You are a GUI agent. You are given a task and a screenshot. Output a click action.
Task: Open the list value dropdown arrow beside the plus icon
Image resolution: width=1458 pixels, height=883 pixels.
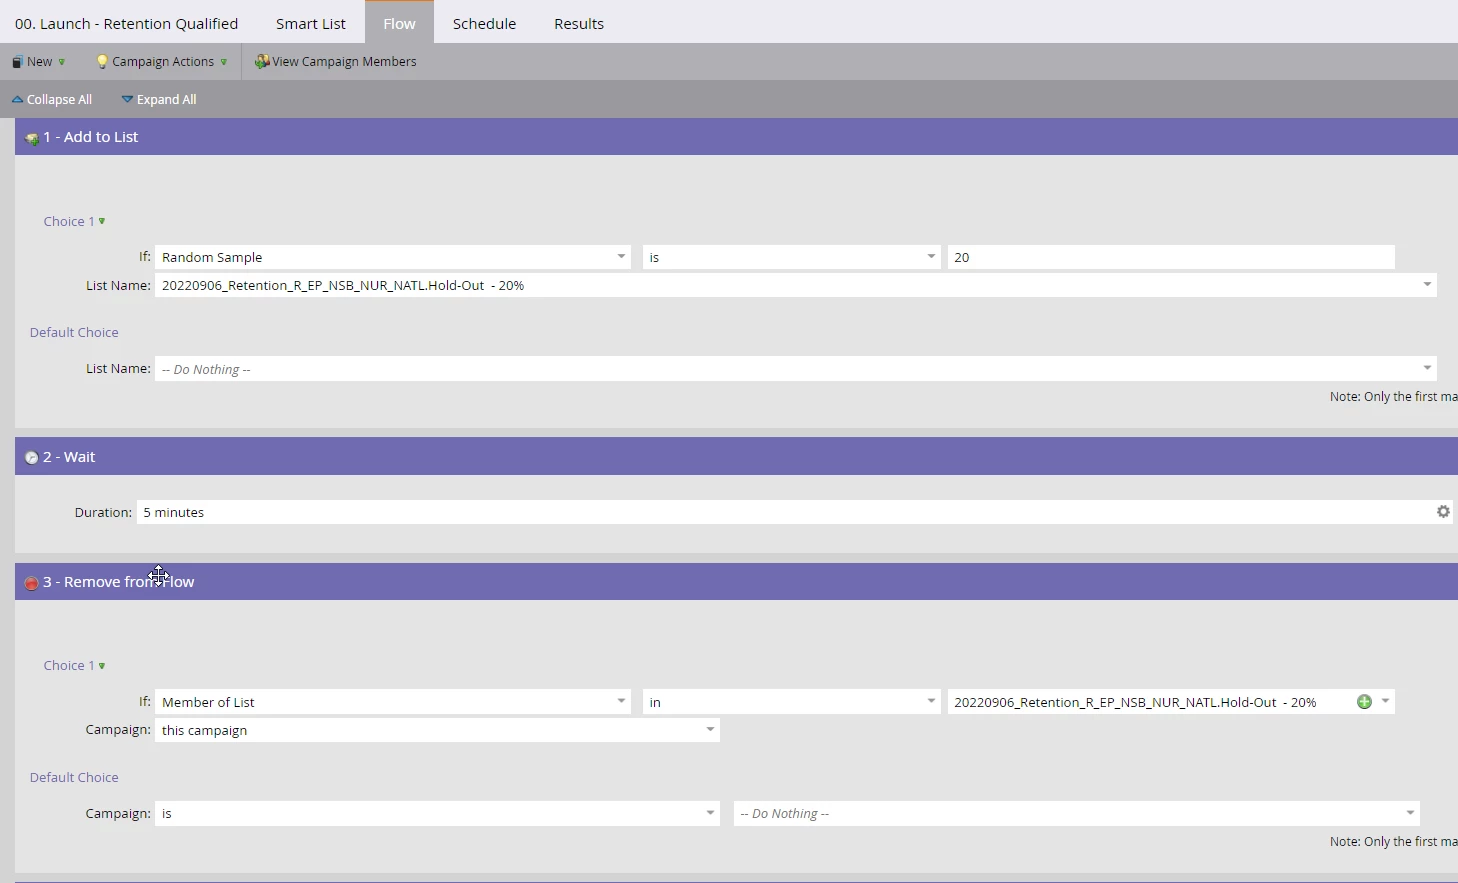point(1385,702)
